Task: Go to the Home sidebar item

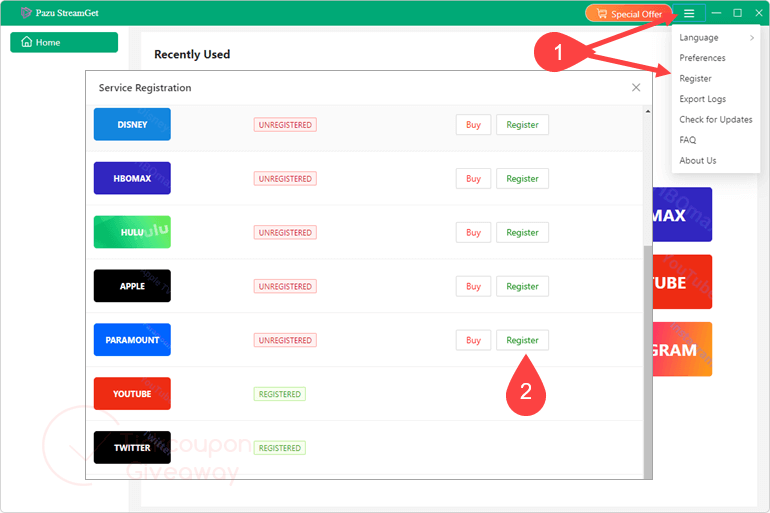Action: (64, 42)
